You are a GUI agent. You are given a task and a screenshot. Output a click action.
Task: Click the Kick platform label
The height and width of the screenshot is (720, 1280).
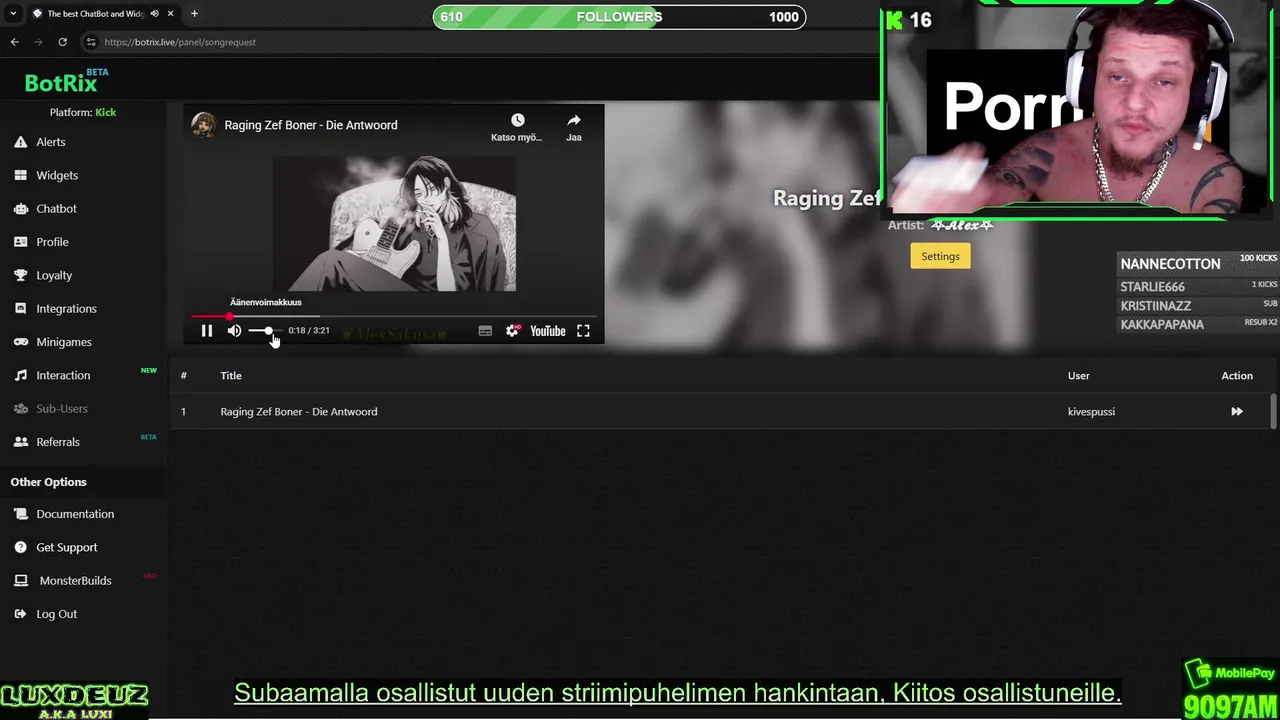105,112
